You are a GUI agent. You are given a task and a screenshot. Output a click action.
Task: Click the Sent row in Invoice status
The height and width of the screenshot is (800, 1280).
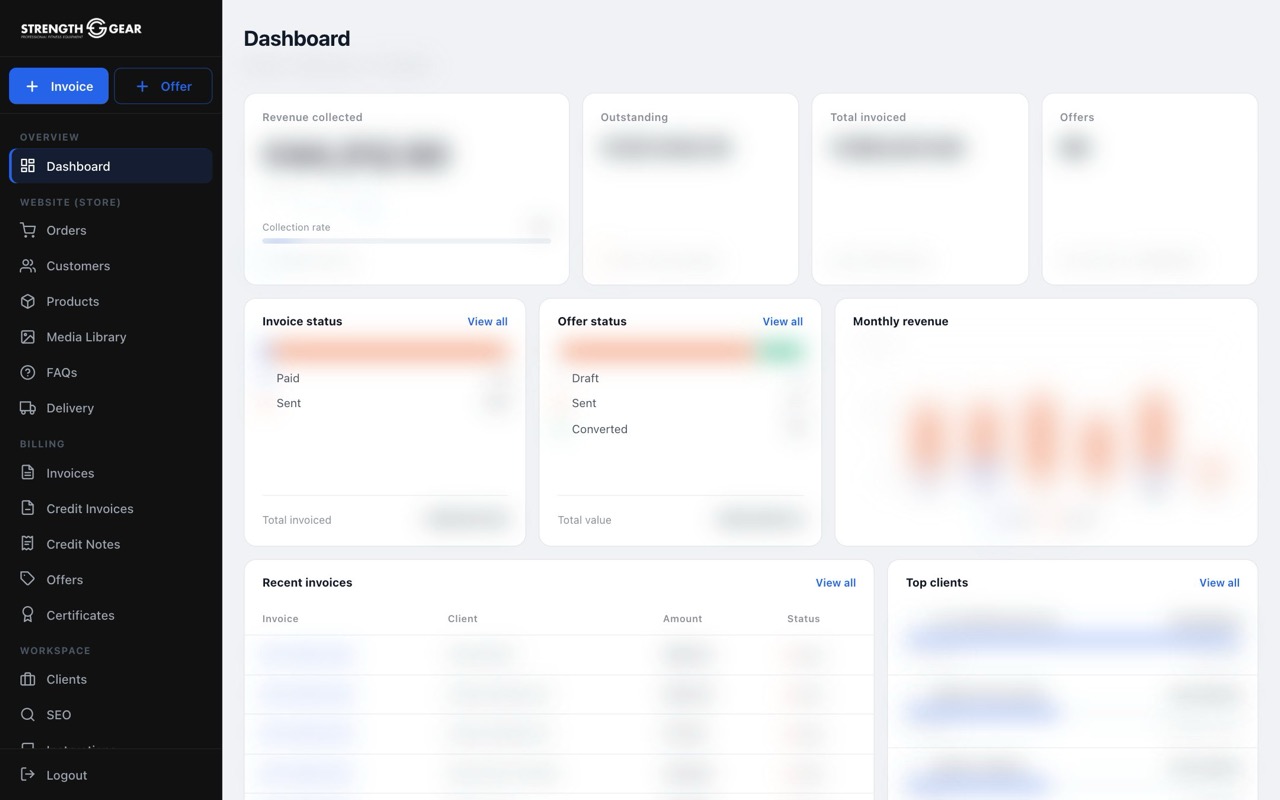point(385,403)
